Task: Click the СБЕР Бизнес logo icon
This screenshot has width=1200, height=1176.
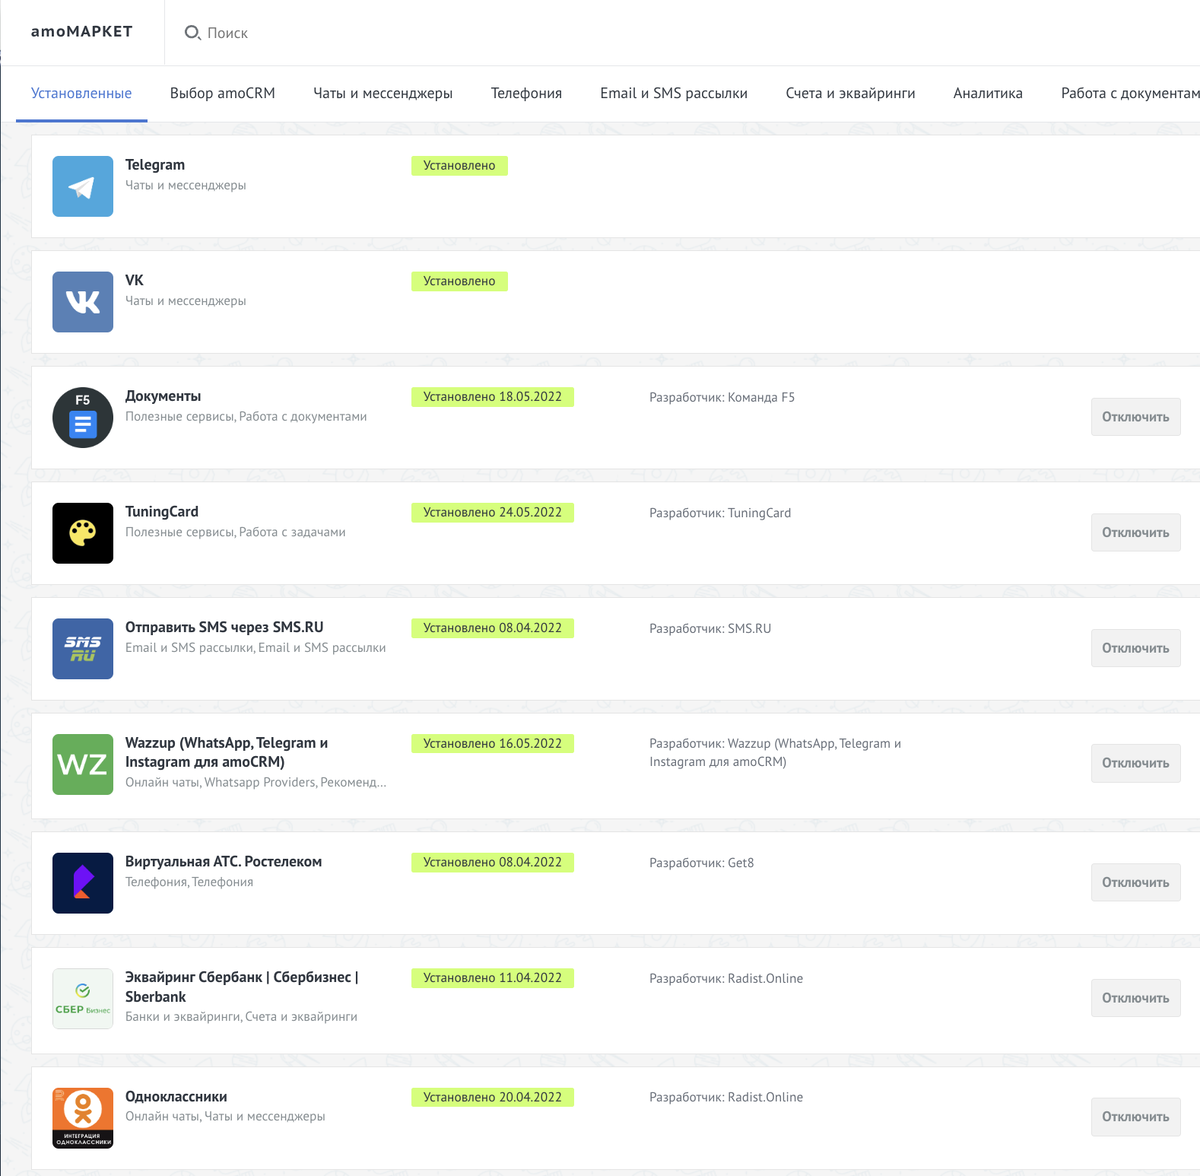Action: click(83, 998)
